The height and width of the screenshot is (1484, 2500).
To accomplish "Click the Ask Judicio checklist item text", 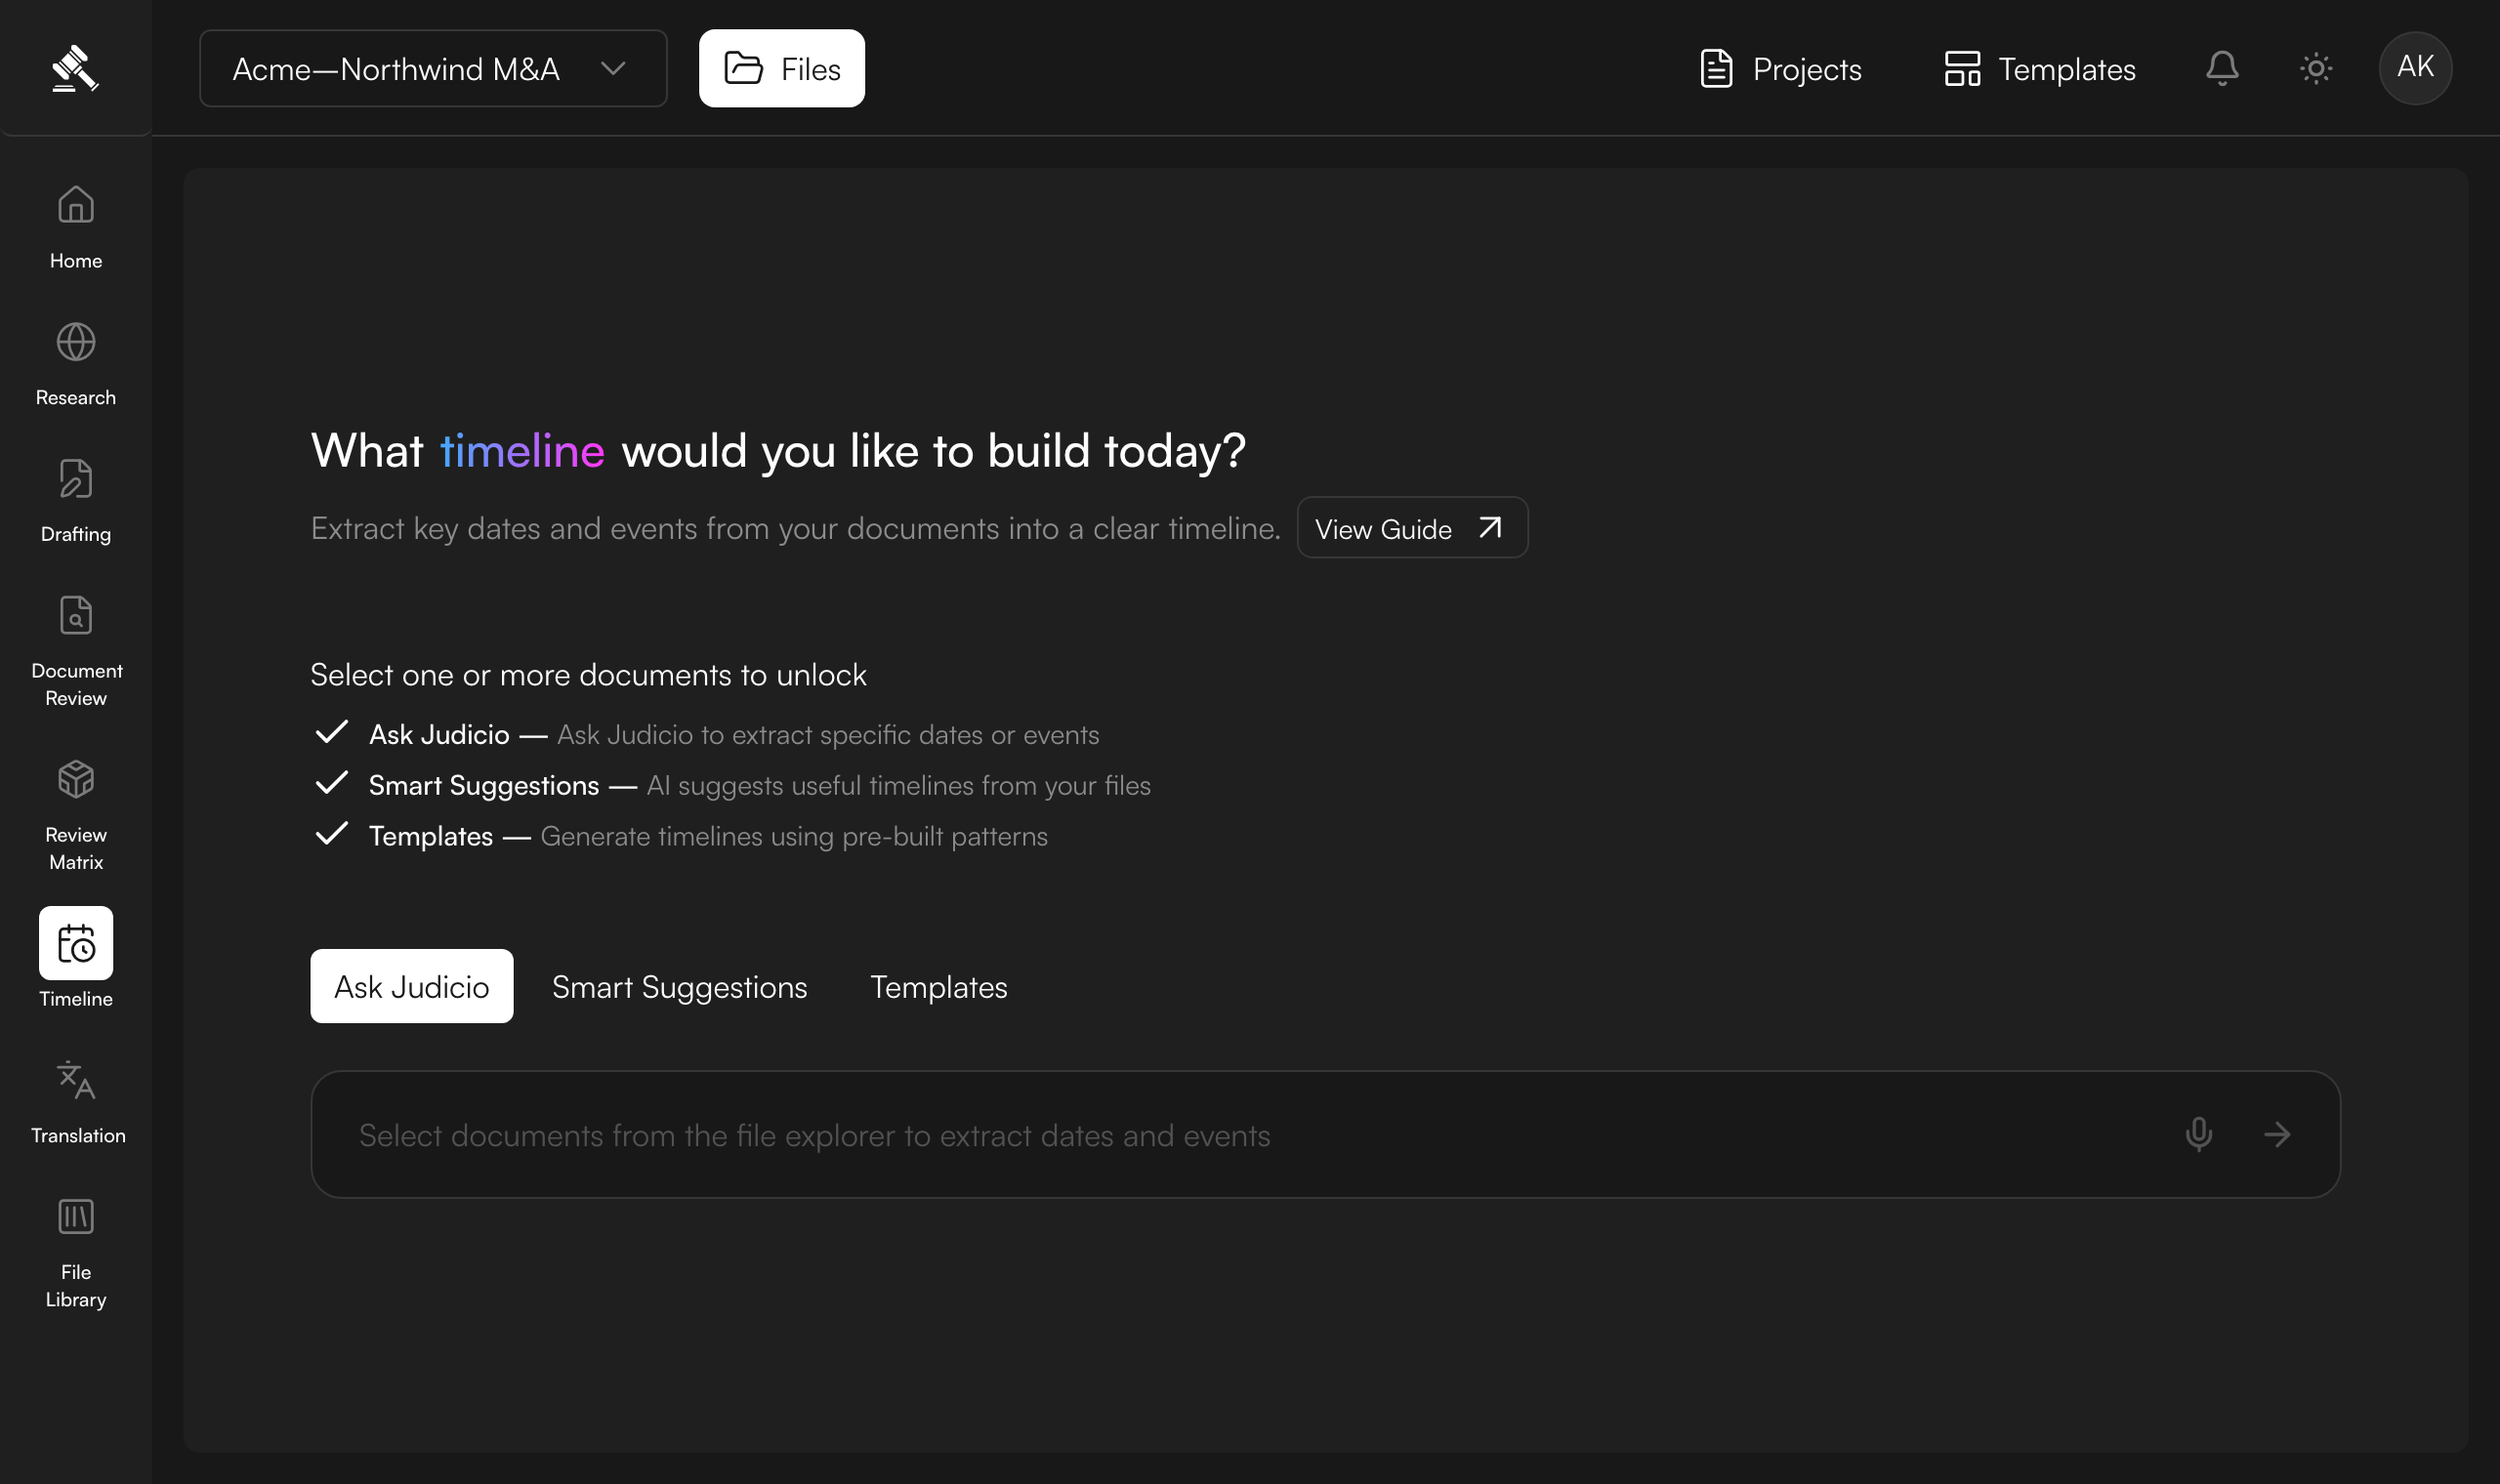I will [734, 735].
